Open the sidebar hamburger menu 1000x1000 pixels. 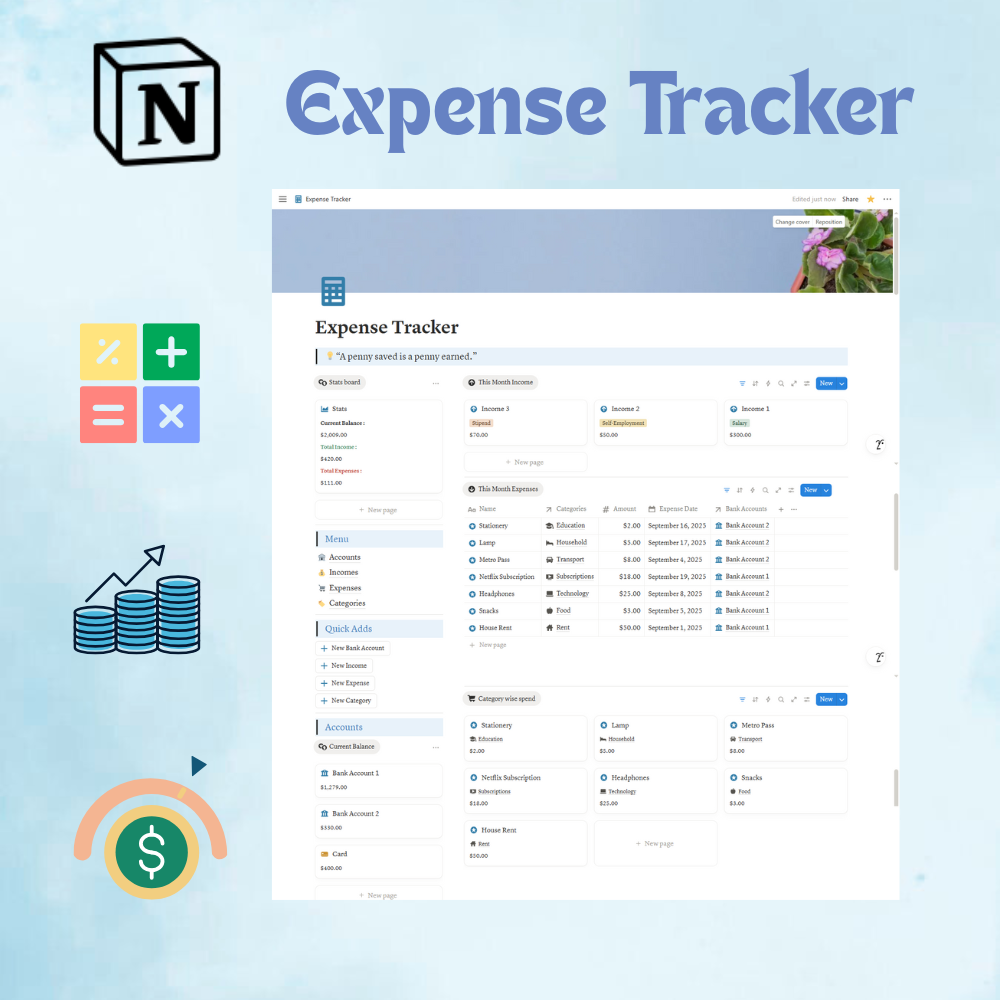[x=283, y=199]
